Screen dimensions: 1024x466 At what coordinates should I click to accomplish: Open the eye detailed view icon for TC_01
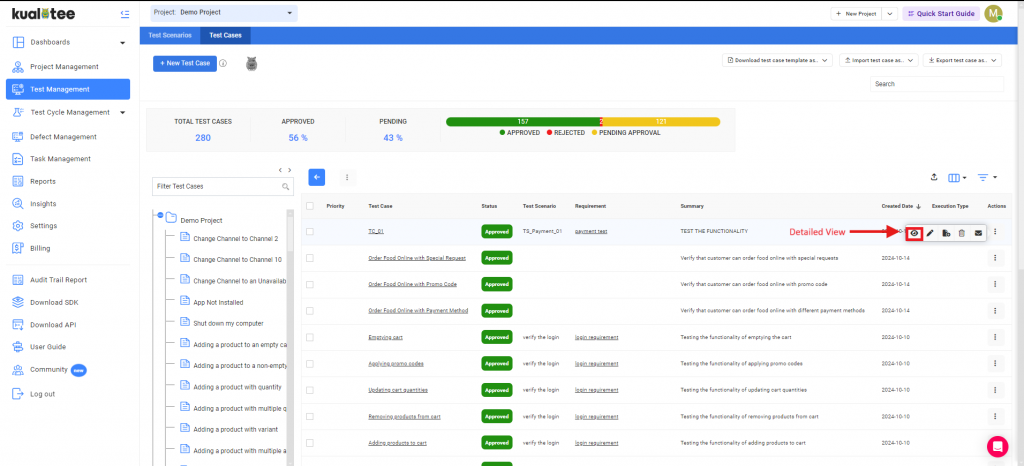coord(914,233)
